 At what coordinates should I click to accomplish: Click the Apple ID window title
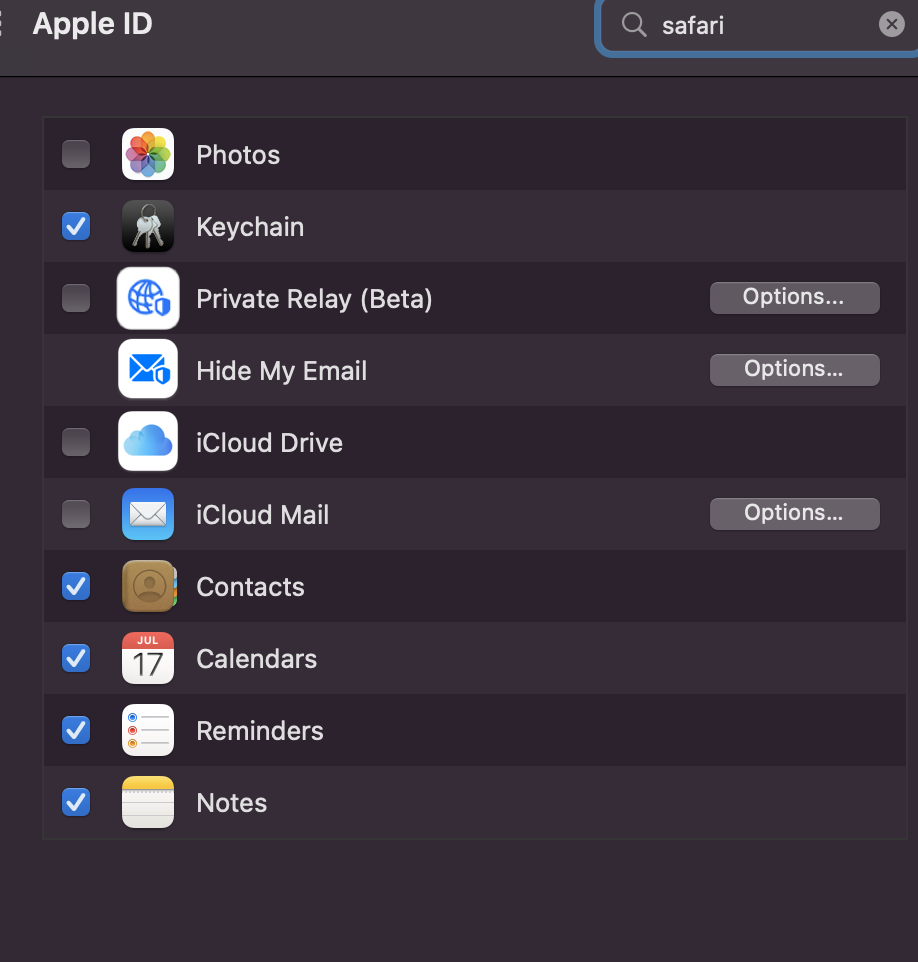pos(93,25)
